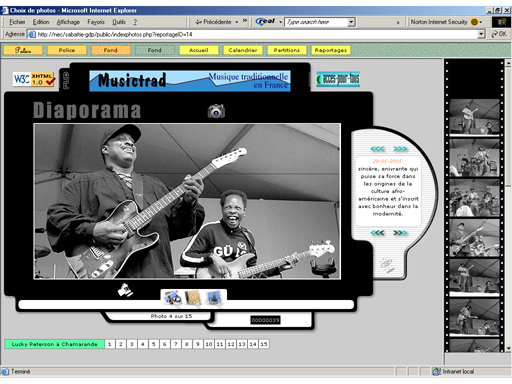The height and width of the screenshot is (384, 512).
Task: Click the photo stack icon in the dock
Action: click(x=172, y=297)
